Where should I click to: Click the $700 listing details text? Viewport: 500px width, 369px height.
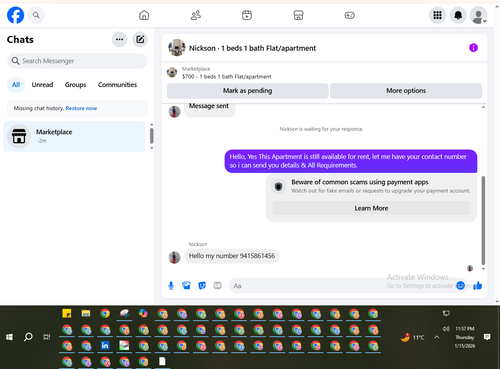[227, 77]
